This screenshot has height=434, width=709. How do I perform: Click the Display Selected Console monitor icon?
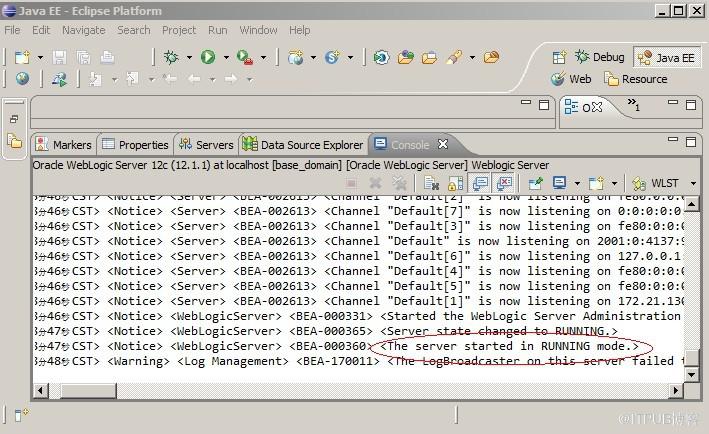pos(559,183)
